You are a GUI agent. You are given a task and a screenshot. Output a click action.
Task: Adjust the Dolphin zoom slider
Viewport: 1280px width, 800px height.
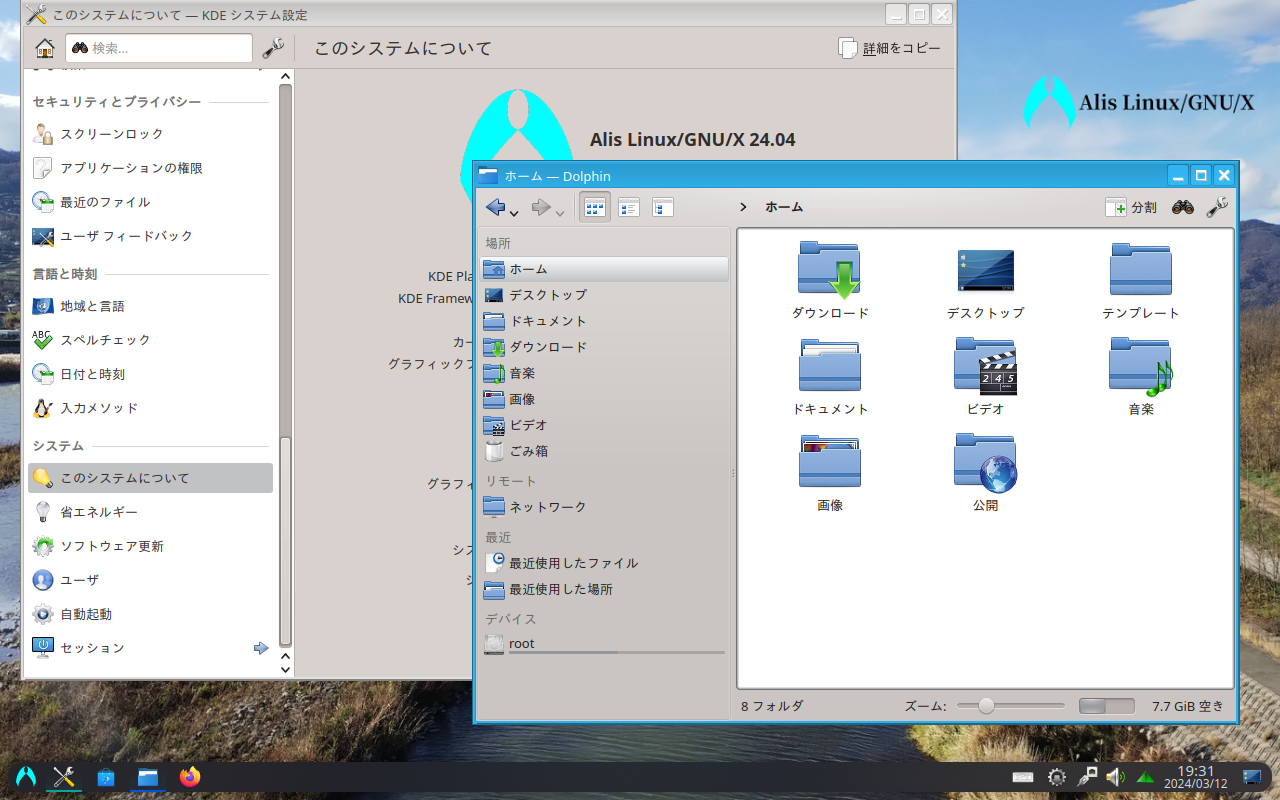pos(1010,706)
